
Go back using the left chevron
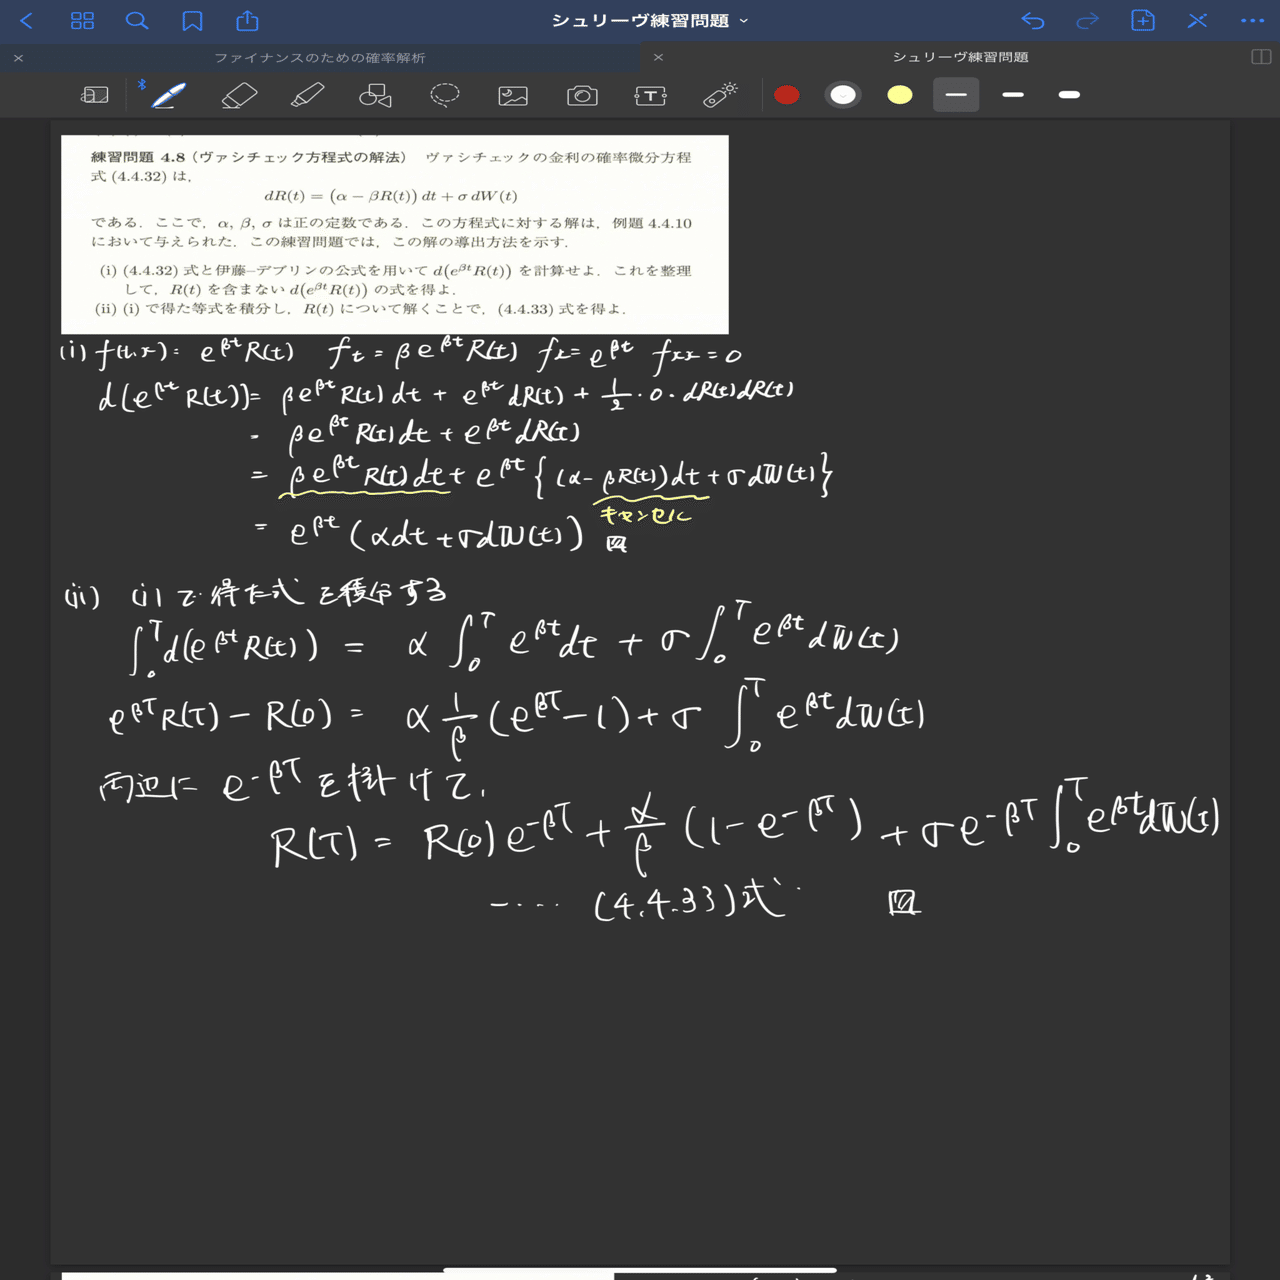coord(27,20)
